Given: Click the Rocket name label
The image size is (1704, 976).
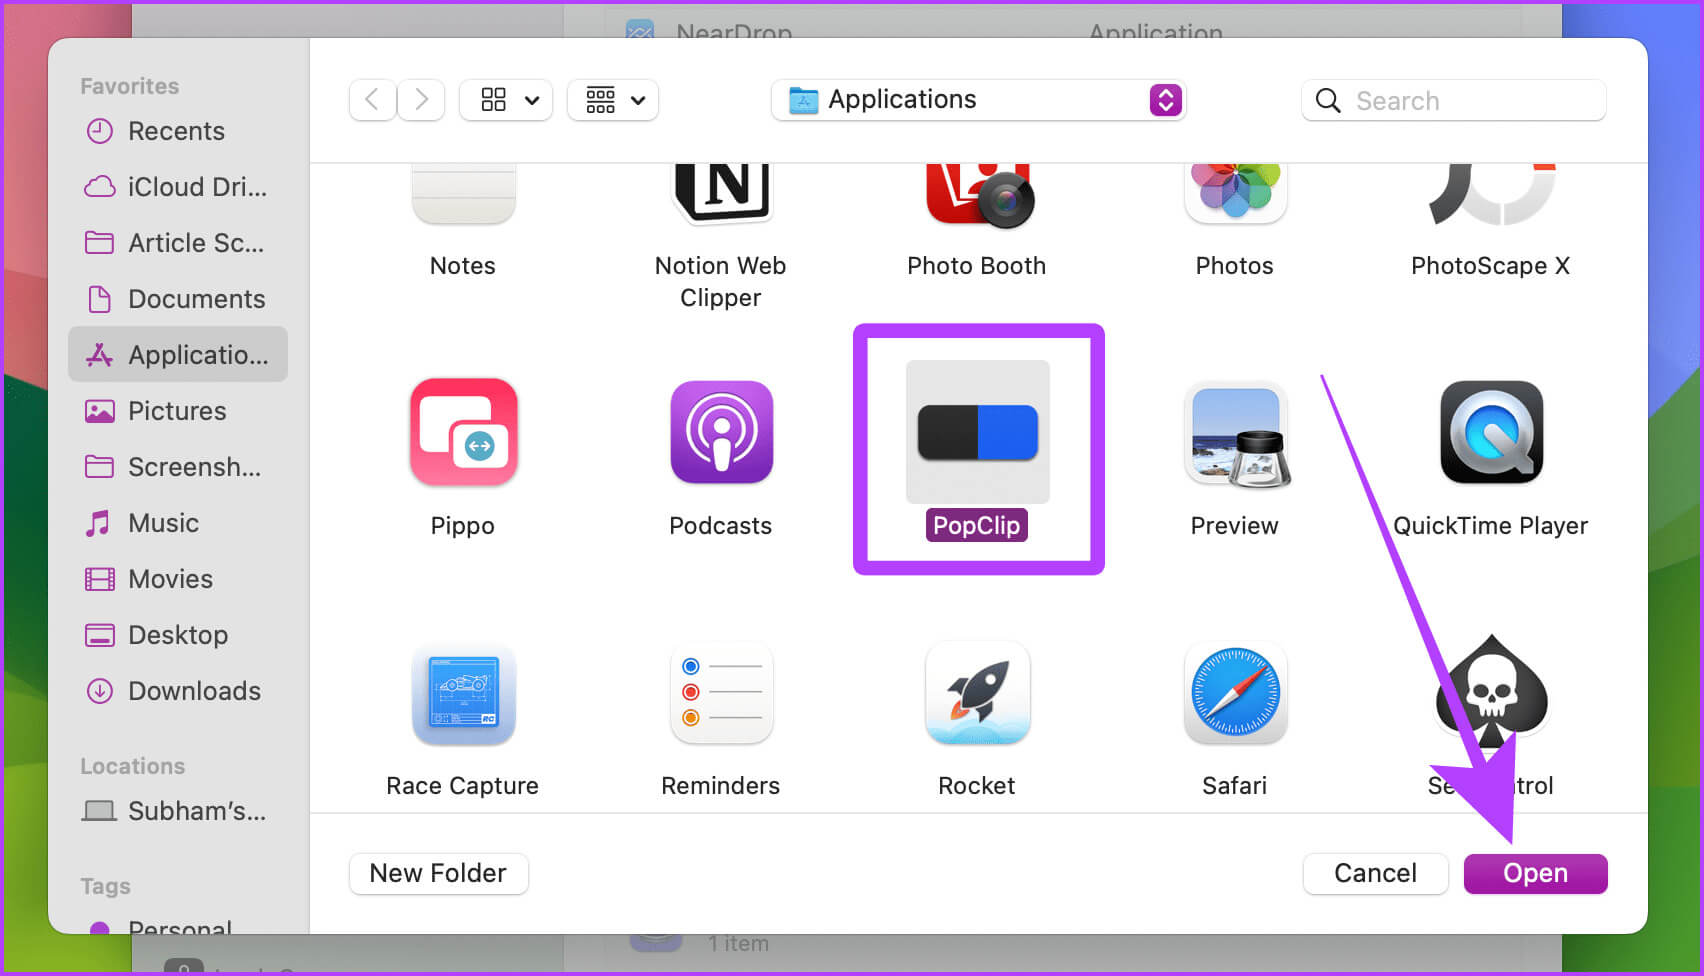Looking at the screenshot, I should (x=977, y=786).
